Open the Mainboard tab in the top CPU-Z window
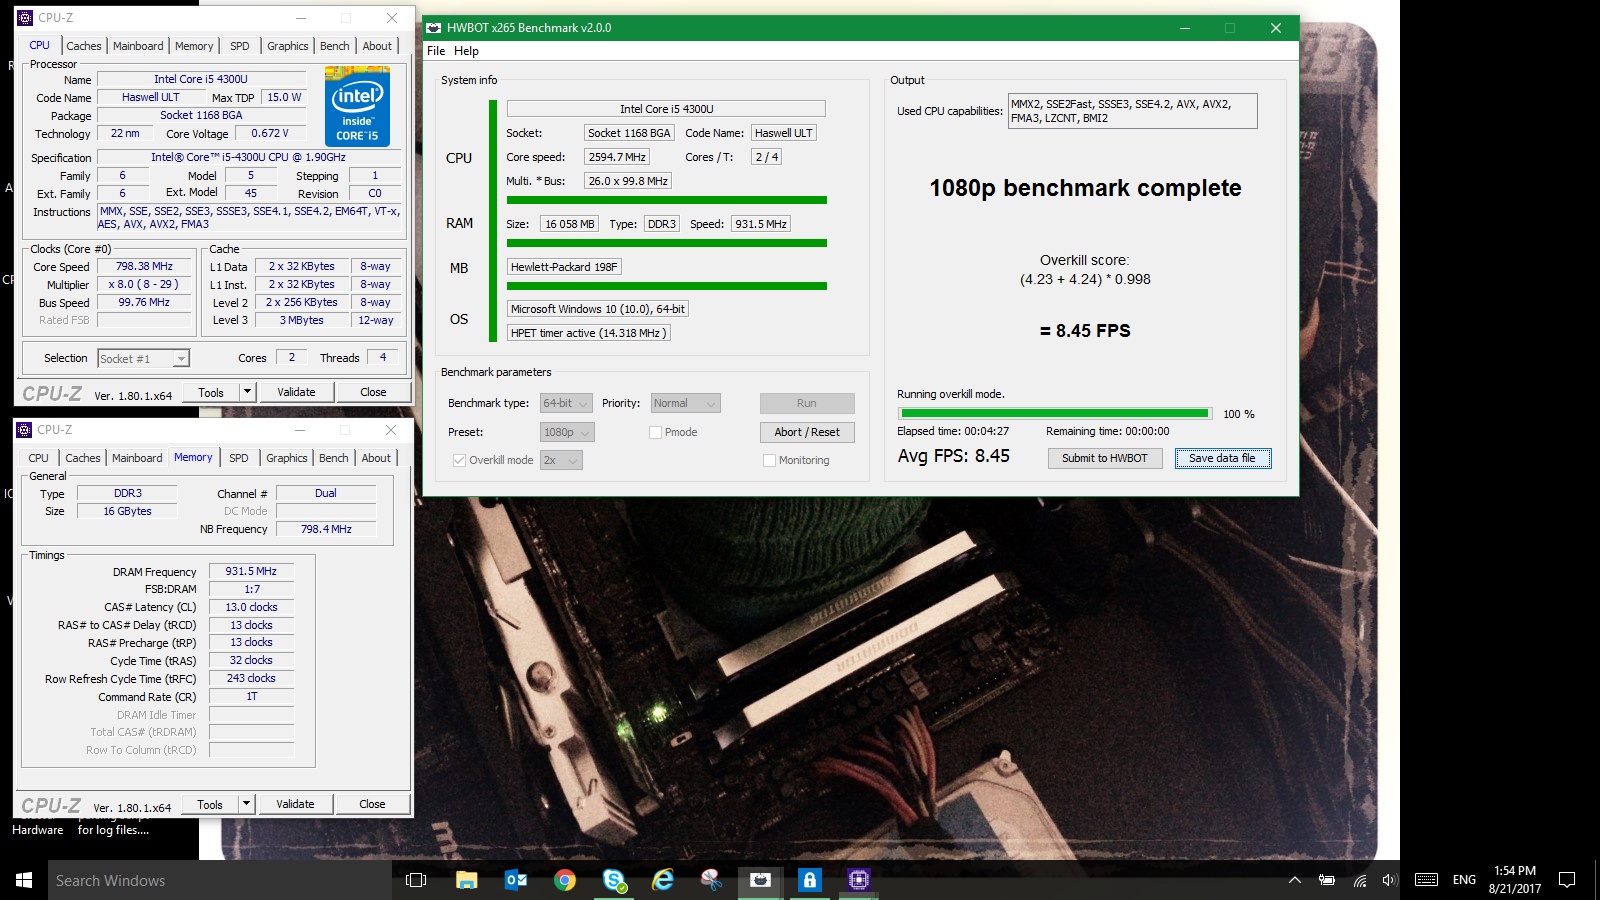The width and height of the screenshot is (1600, 900). 138,46
